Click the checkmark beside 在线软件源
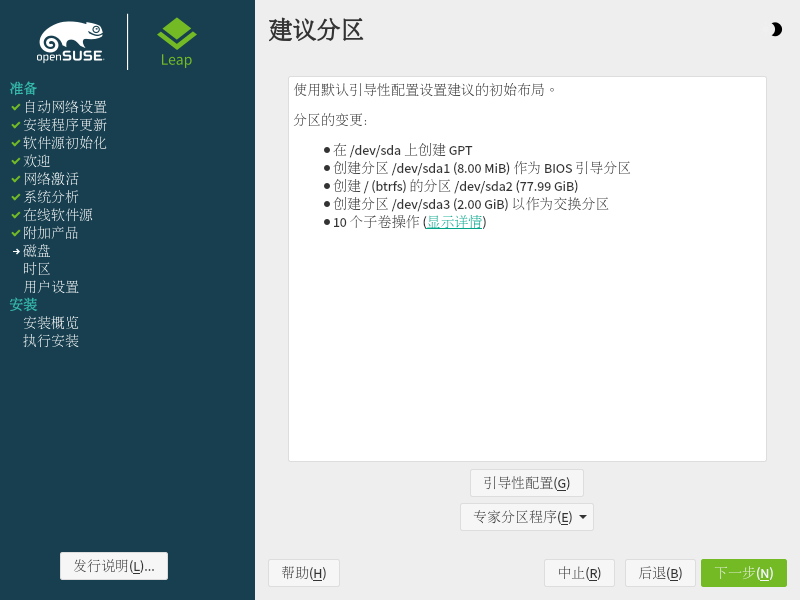This screenshot has height=600, width=800. coord(16,215)
